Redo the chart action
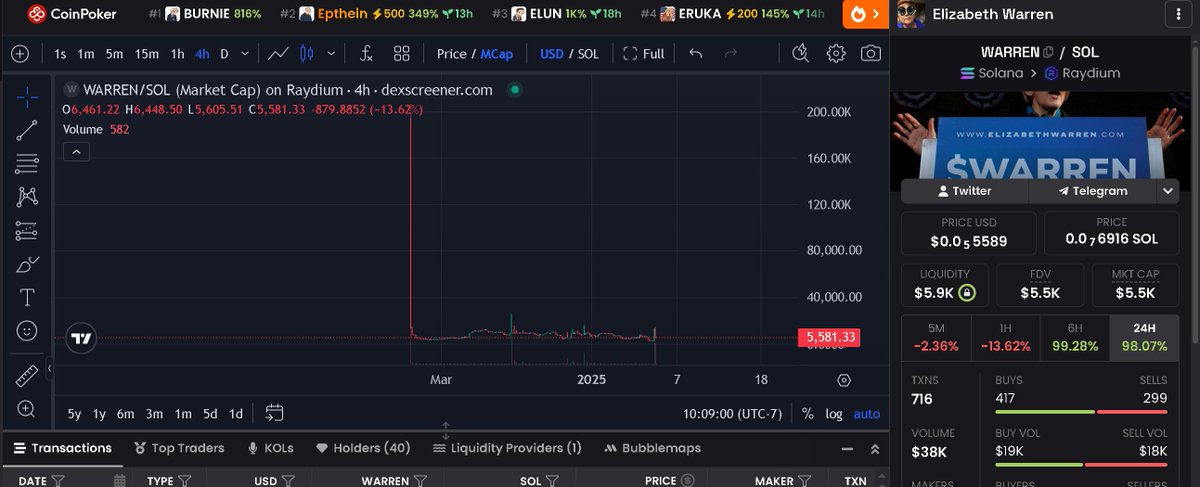 730,53
